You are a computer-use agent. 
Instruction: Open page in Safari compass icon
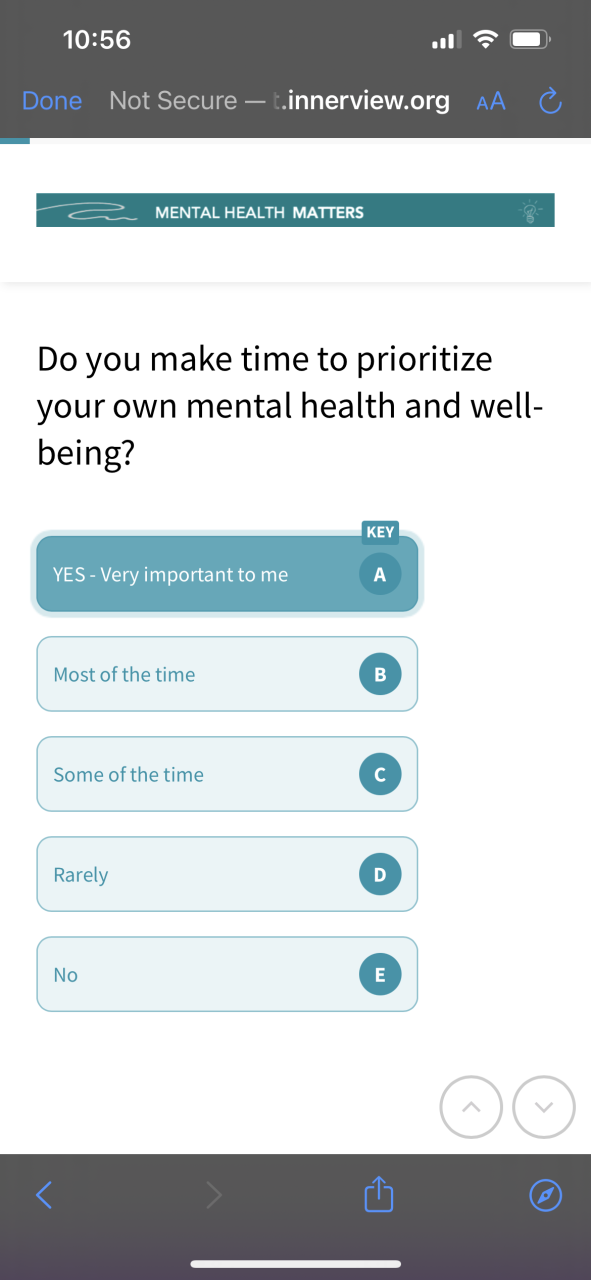pos(545,1194)
